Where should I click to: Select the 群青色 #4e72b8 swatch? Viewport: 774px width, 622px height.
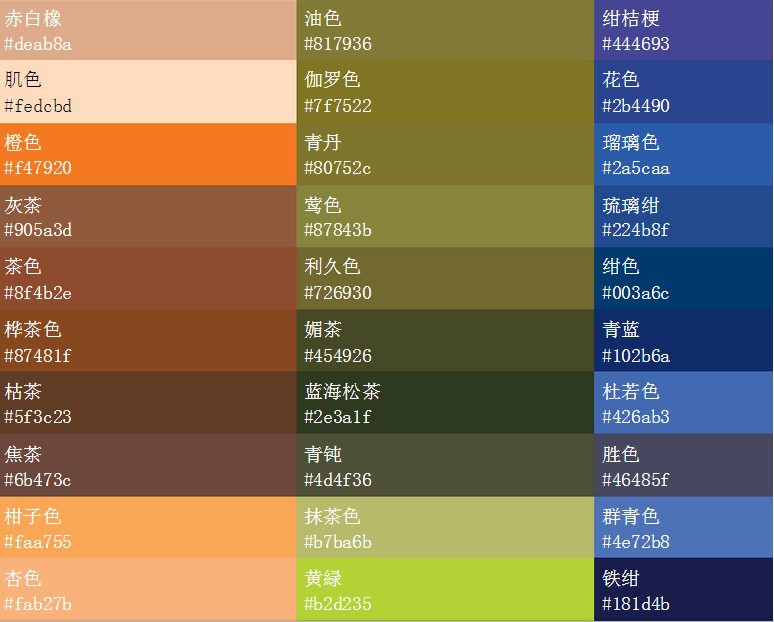point(683,528)
